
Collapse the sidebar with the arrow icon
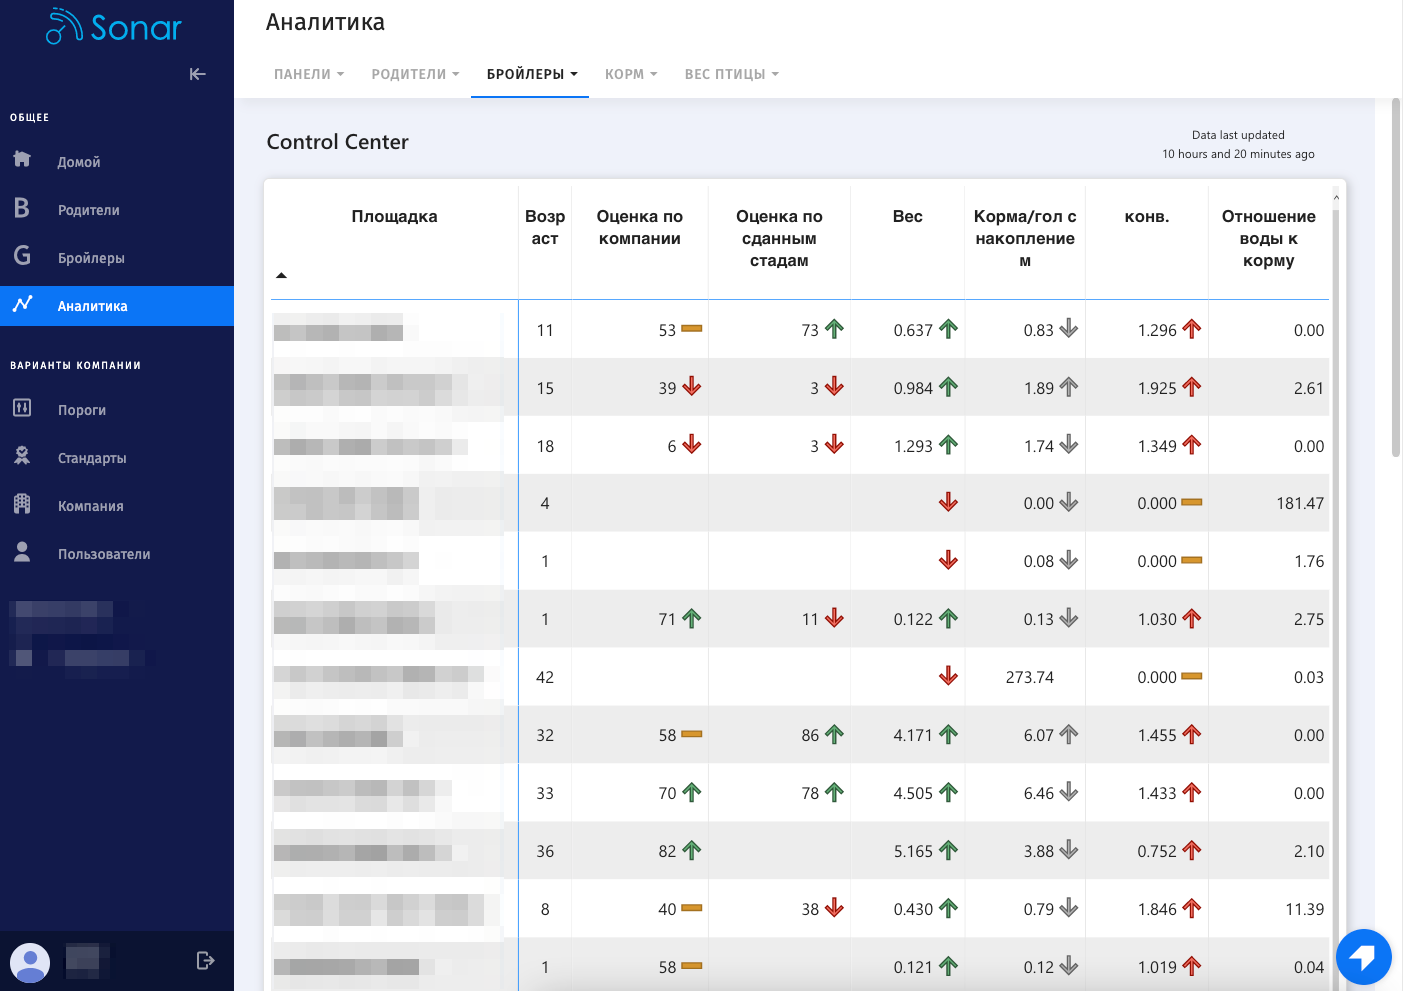(198, 74)
